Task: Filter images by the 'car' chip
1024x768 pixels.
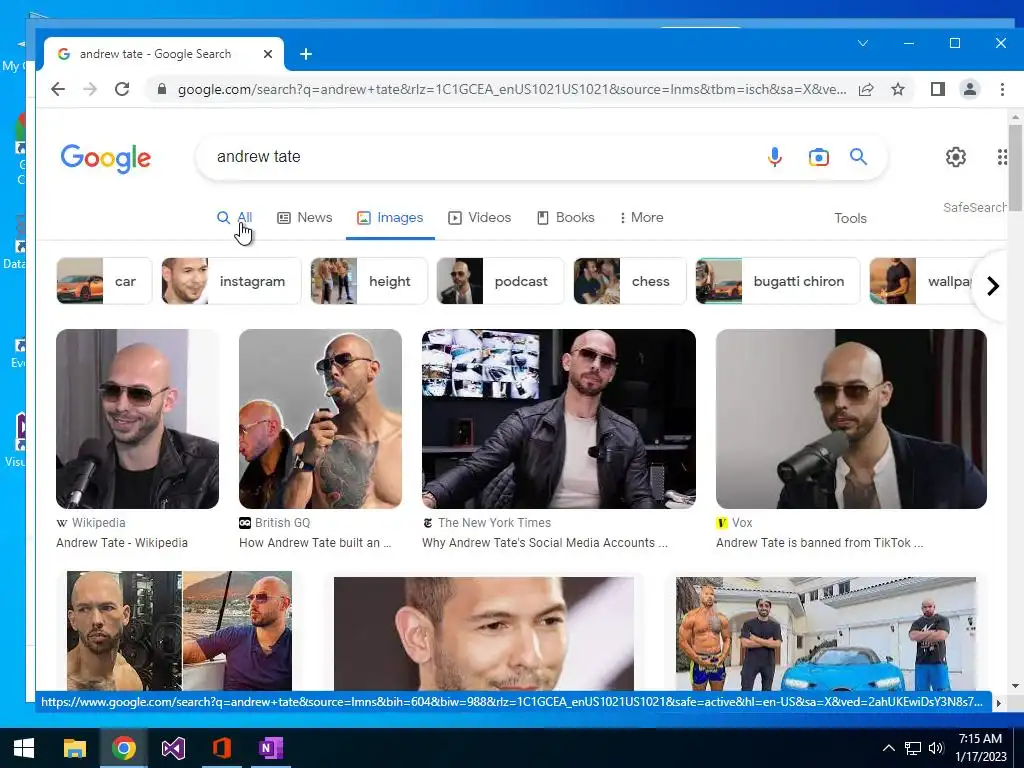Action: pos(104,281)
